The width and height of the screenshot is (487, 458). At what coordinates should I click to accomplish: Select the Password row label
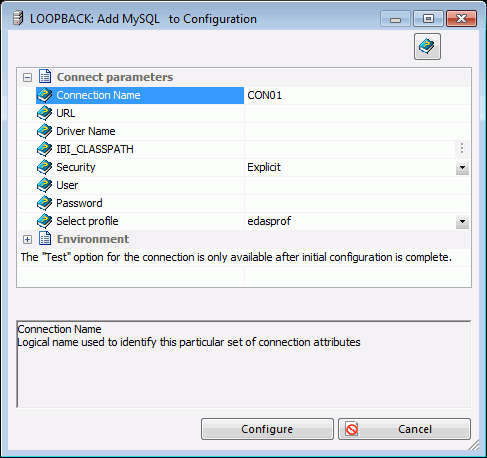point(79,203)
